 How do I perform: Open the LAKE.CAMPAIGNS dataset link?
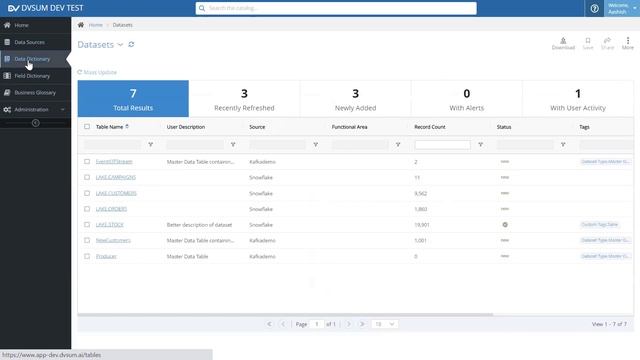point(116,178)
